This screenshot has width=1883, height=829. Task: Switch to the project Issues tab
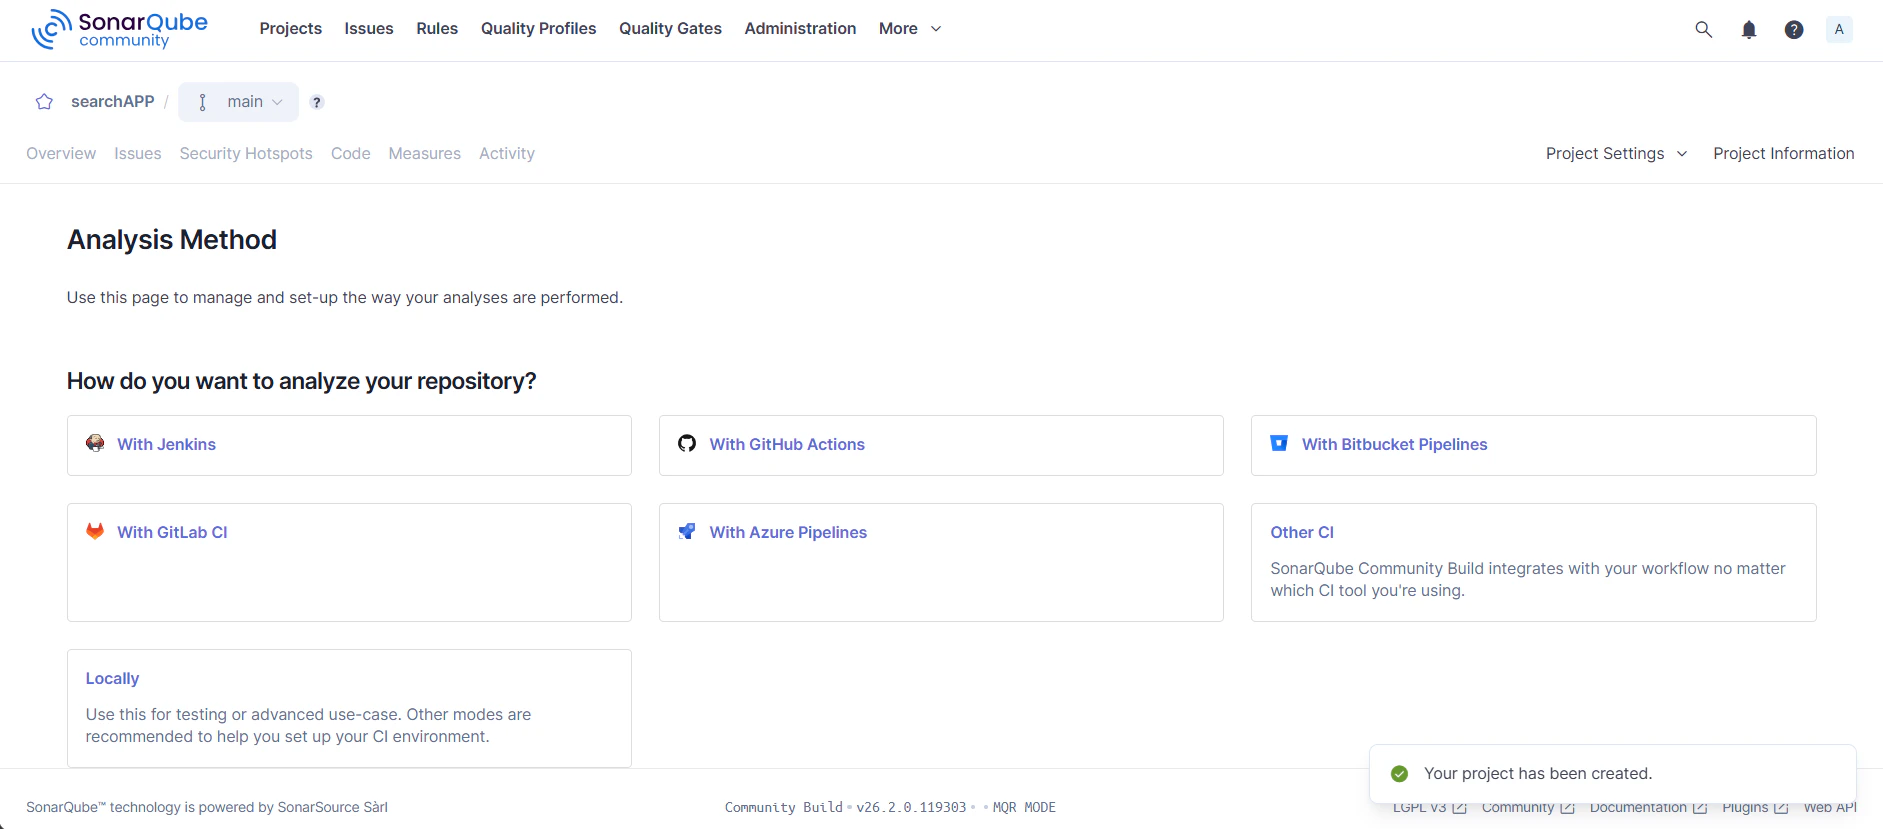138,154
